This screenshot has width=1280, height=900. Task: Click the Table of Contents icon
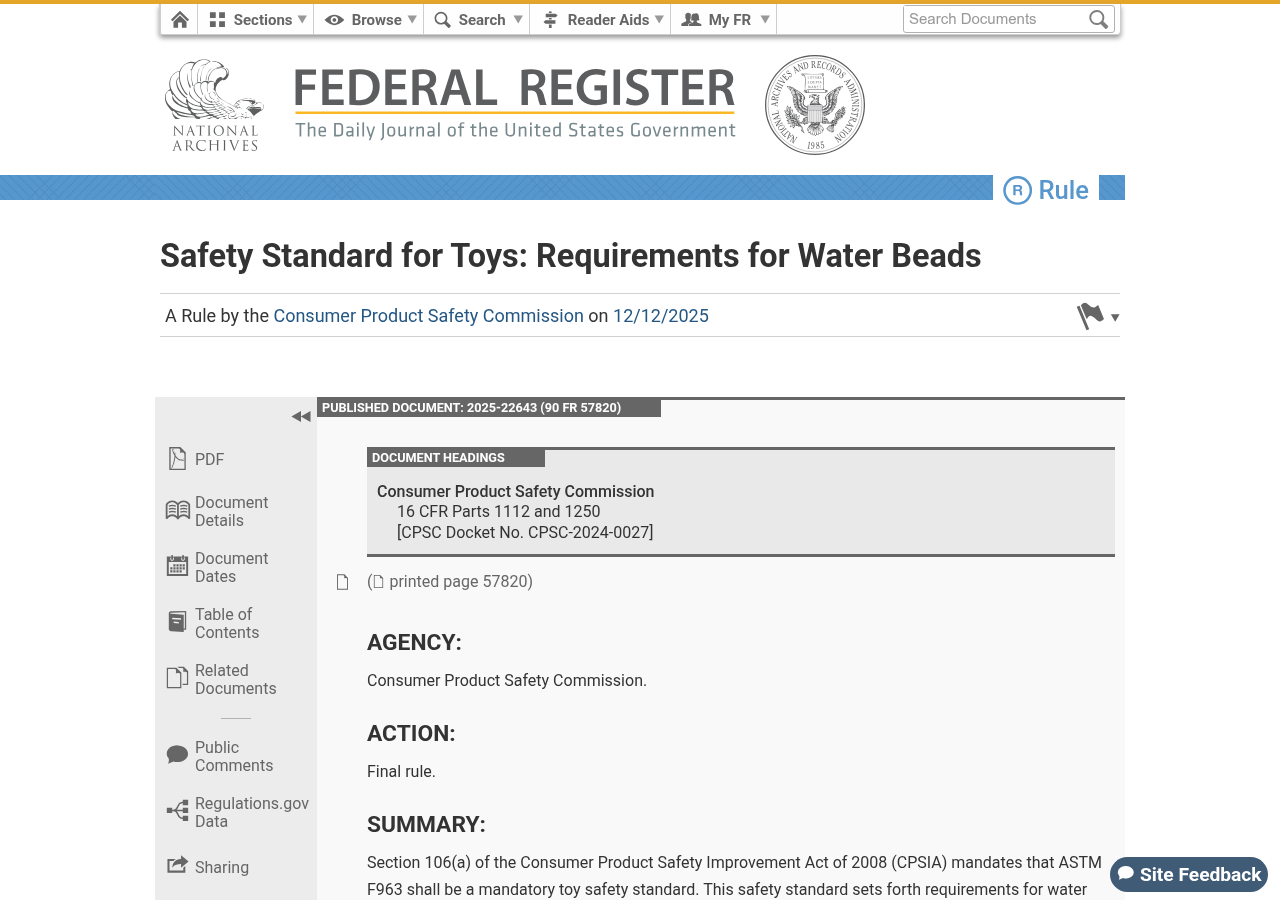[177, 622]
